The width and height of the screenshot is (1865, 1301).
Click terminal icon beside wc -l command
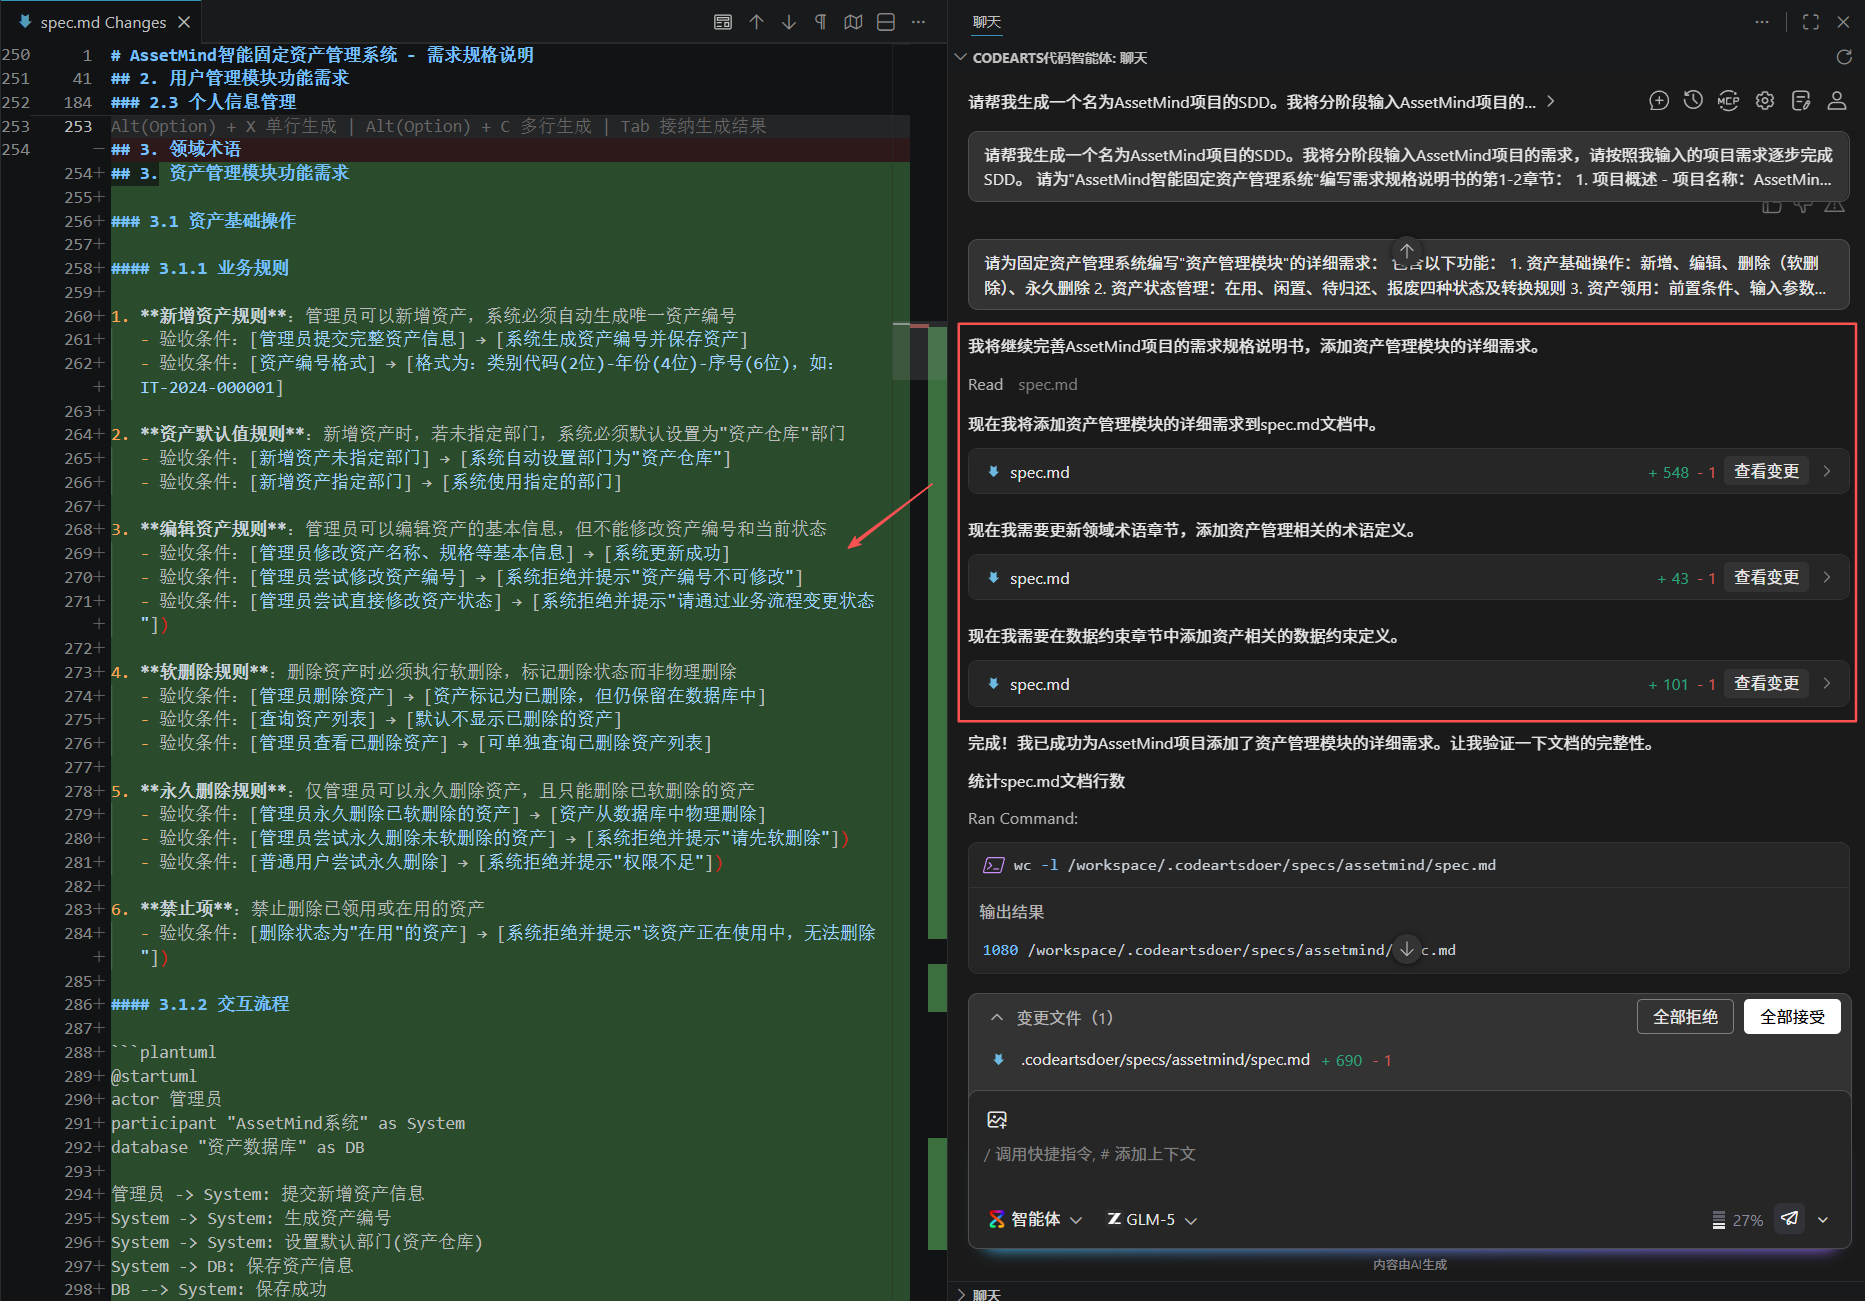[x=993, y=865]
